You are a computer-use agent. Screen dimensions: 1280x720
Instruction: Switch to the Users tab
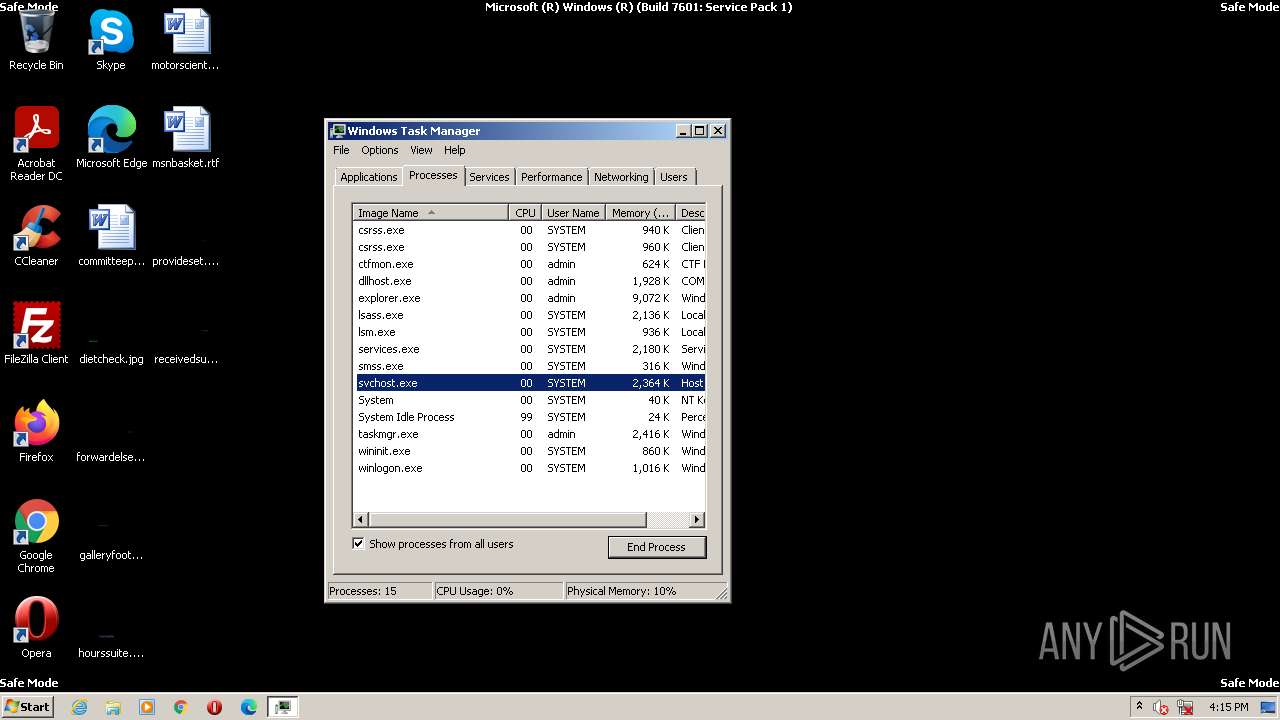point(674,177)
